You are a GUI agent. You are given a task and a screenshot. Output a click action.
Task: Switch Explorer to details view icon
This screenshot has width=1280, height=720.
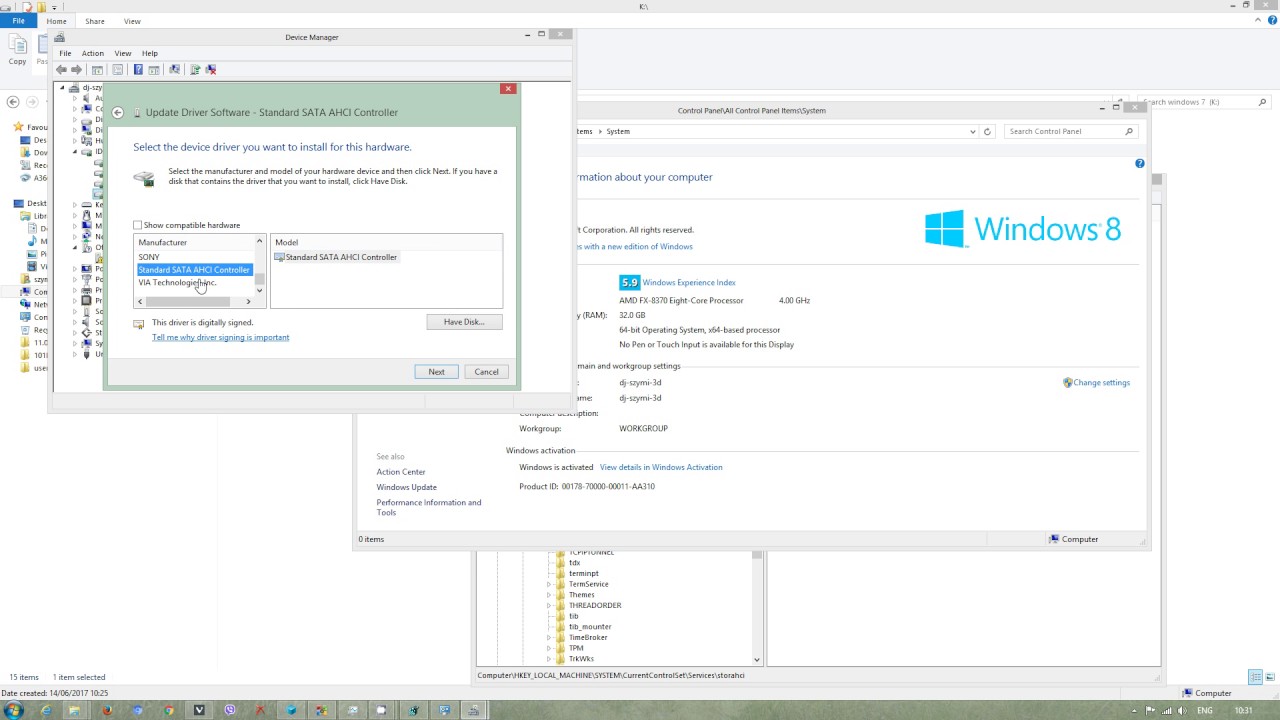click(1255, 677)
